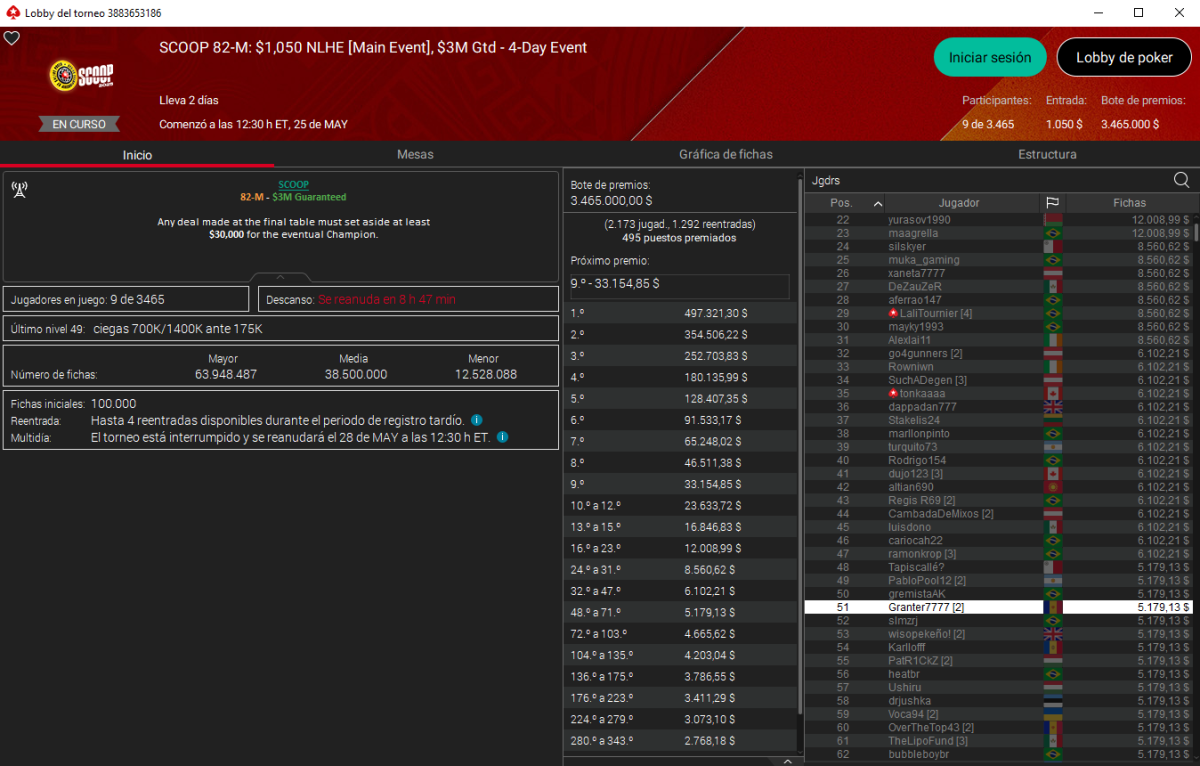Screen dimensions: 1200x766
Task: Select player row Granter7777 [2]
Action: tap(999, 607)
